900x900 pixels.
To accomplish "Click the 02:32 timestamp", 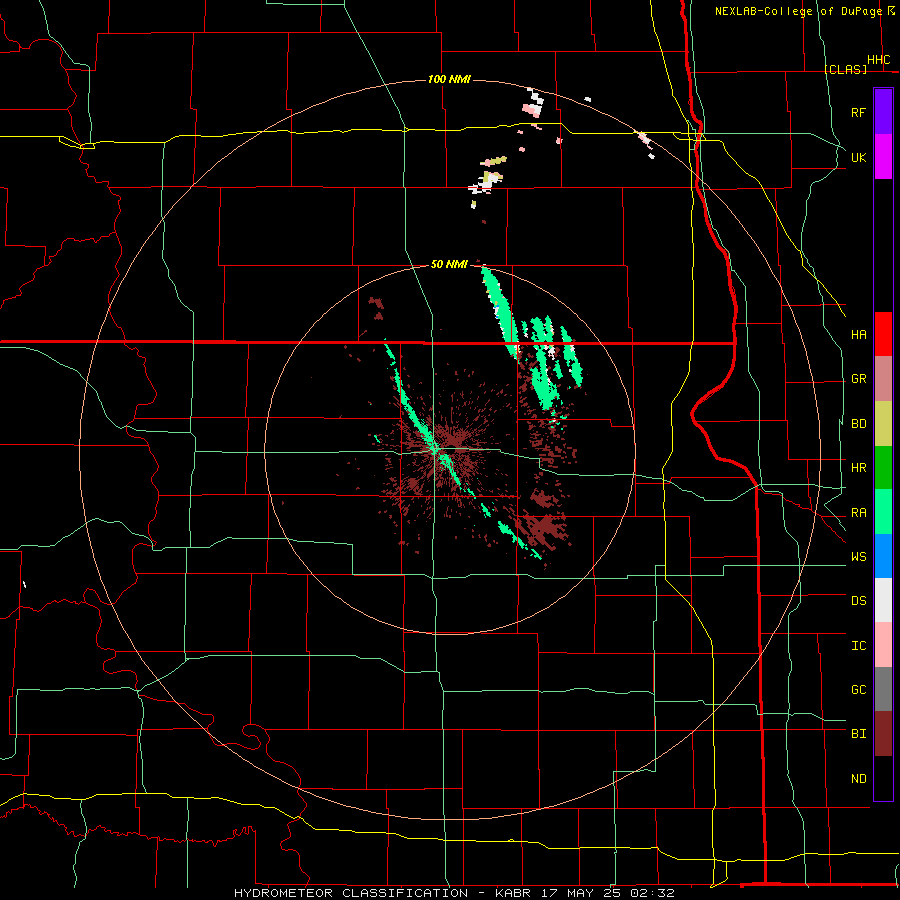I will click(x=652, y=893).
